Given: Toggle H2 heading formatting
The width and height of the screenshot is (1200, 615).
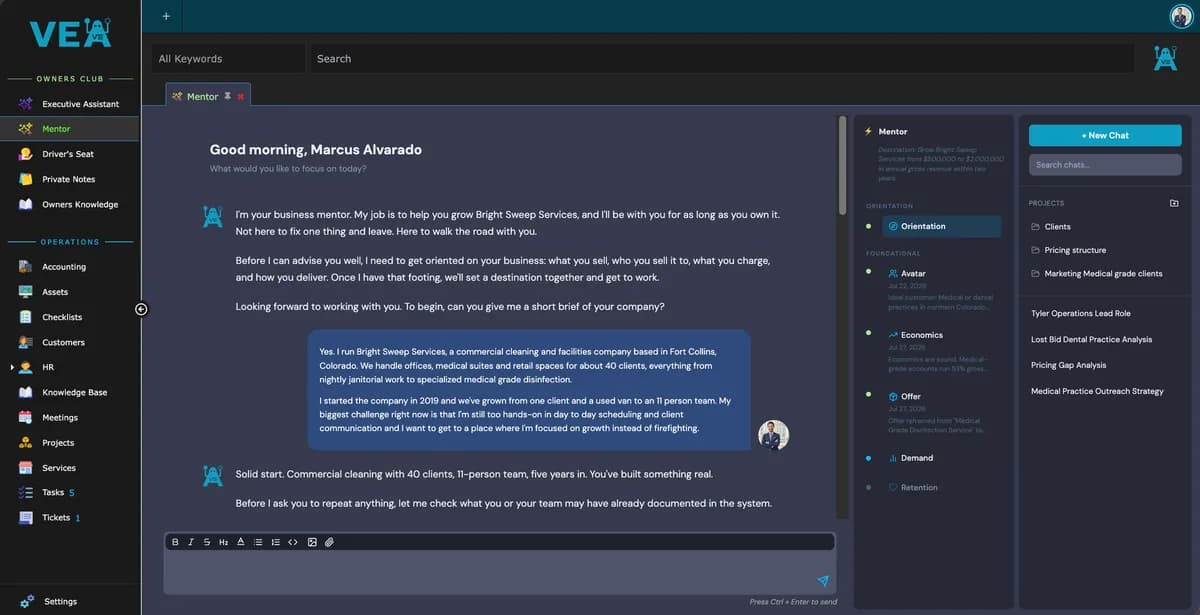Looking at the screenshot, I should (223, 542).
